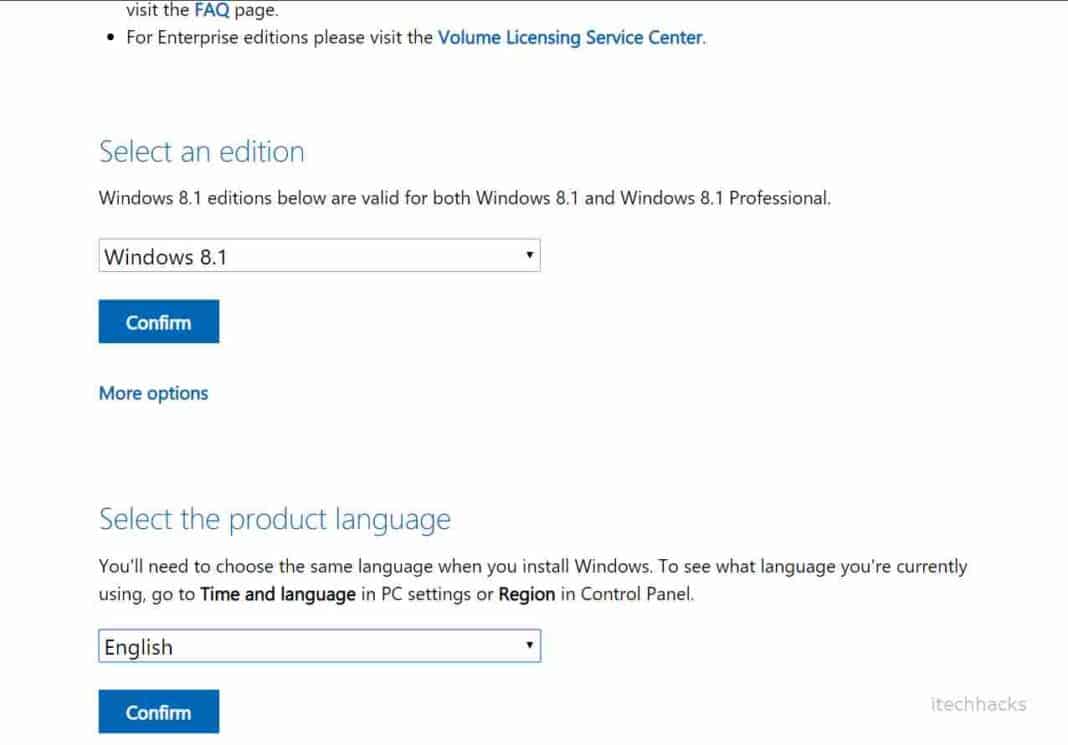Viewport: 1068px width, 745px height.
Task: Open the Windows 8.1 edition dropdown arrow
Action: 529,255
